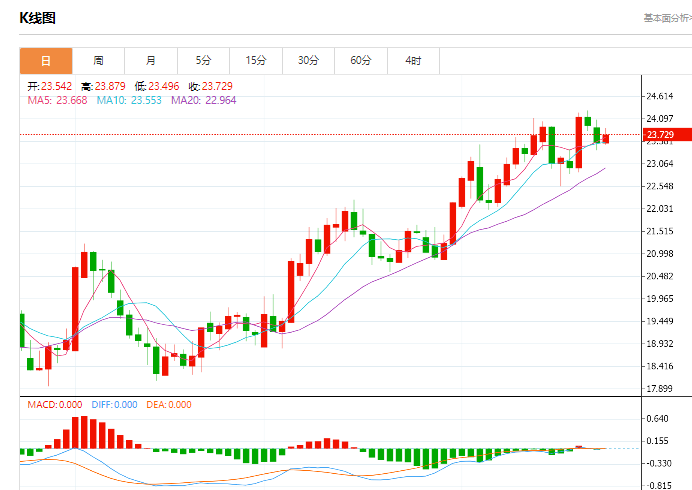The width and height of the screenshot is (692, 490).
Task: Switch to the 周 (weekly) tab
Action: [x=98, y=61]
